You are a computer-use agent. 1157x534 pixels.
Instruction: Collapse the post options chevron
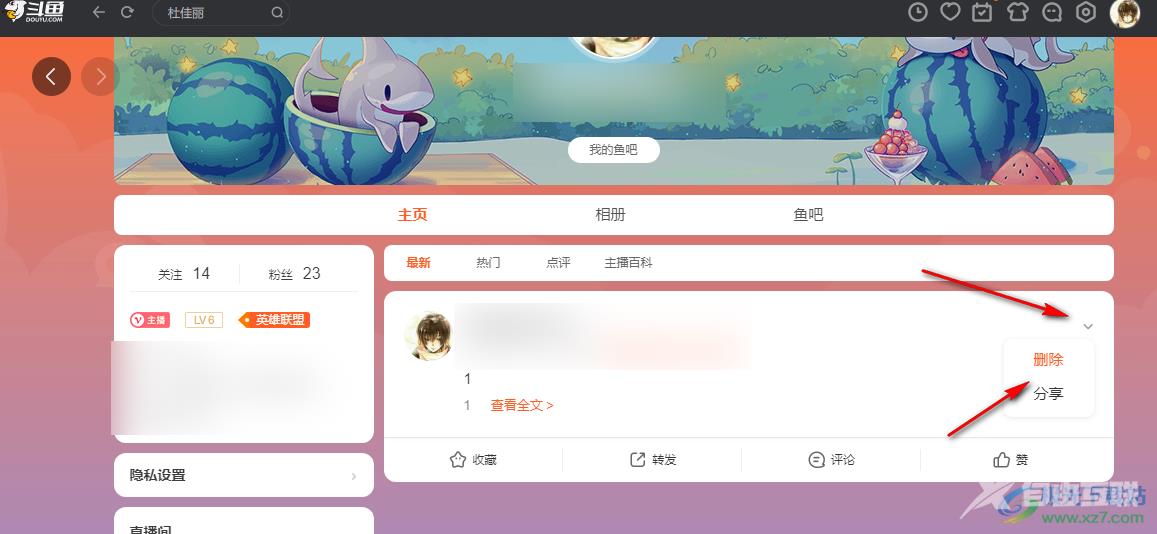[x=1088, y=326]
